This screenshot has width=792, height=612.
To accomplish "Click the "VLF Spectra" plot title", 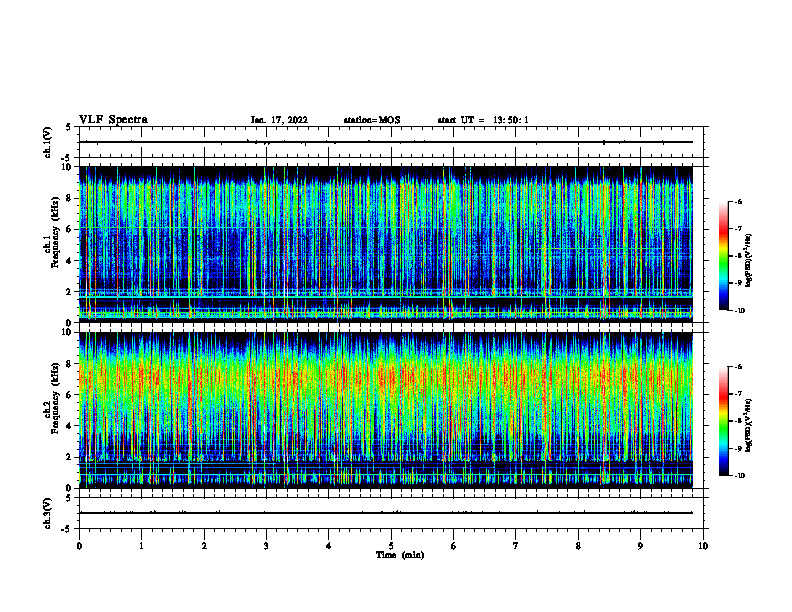I will (113, 120).
